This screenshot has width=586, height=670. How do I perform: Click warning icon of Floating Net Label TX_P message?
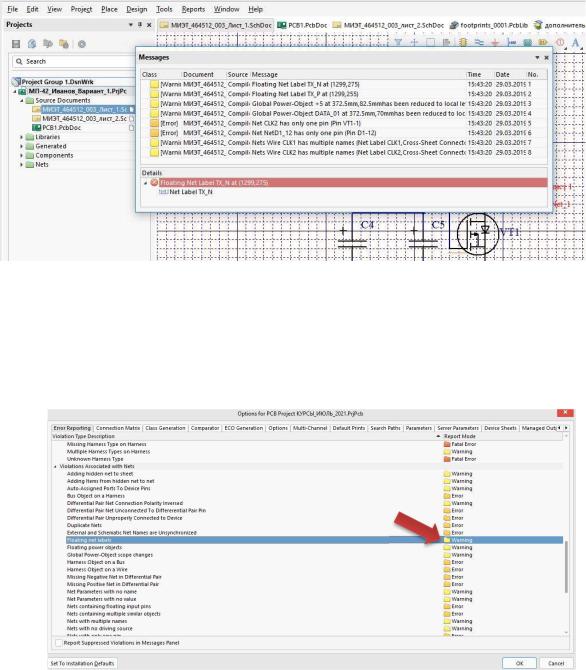pyautogui.click(x=154, y=94)
